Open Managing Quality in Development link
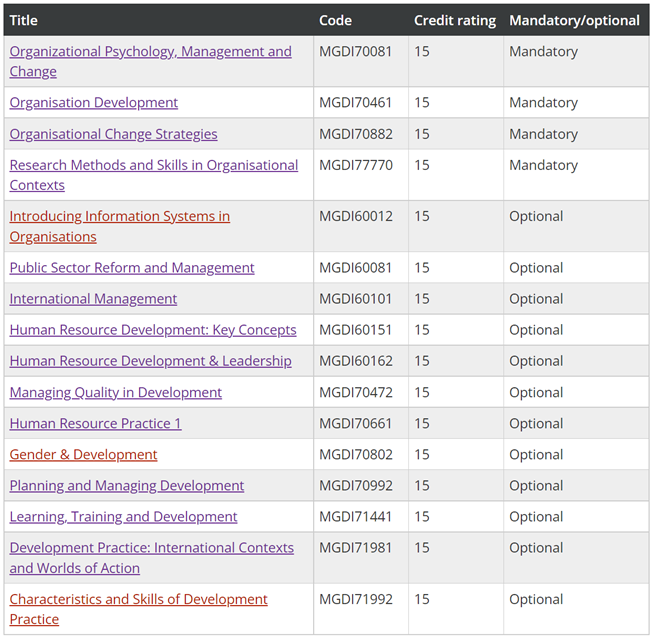The height and width of the screenshot is (639, 653). click(116, 393)
